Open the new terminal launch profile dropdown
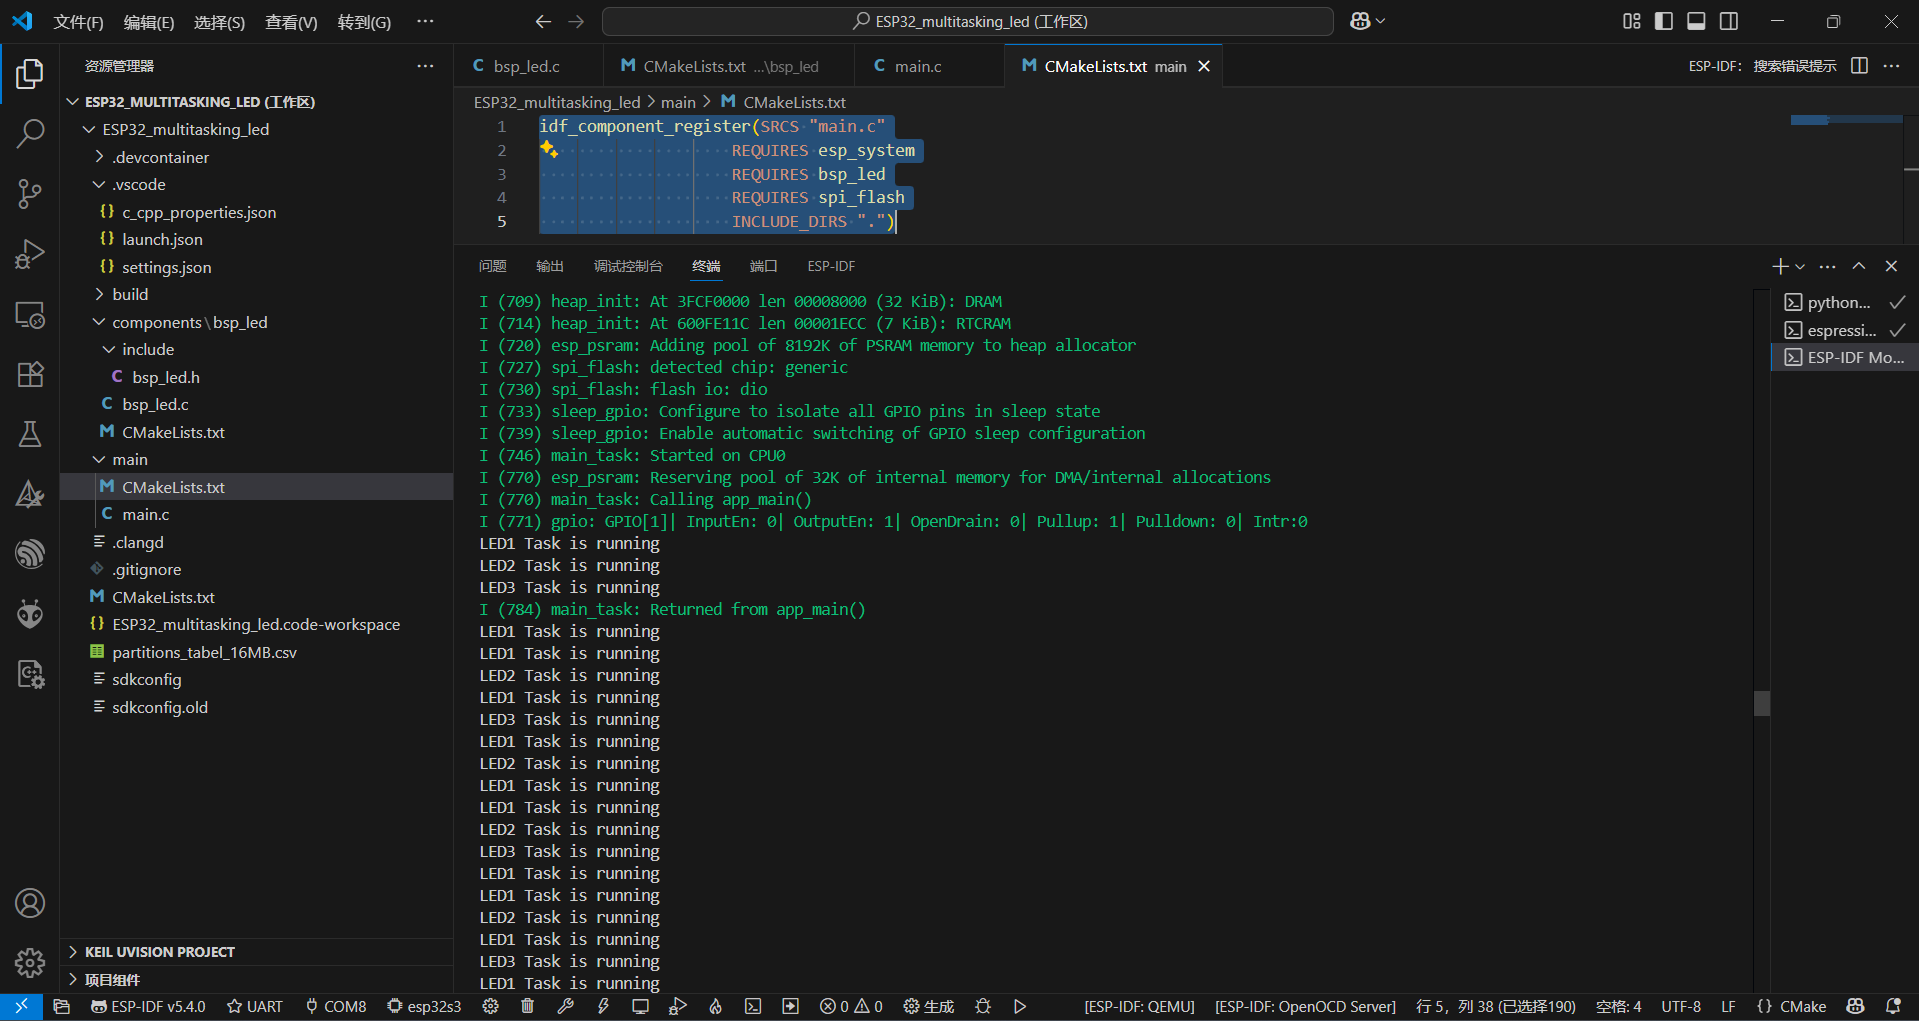1919x1021 pixels. pos(1800,267)
